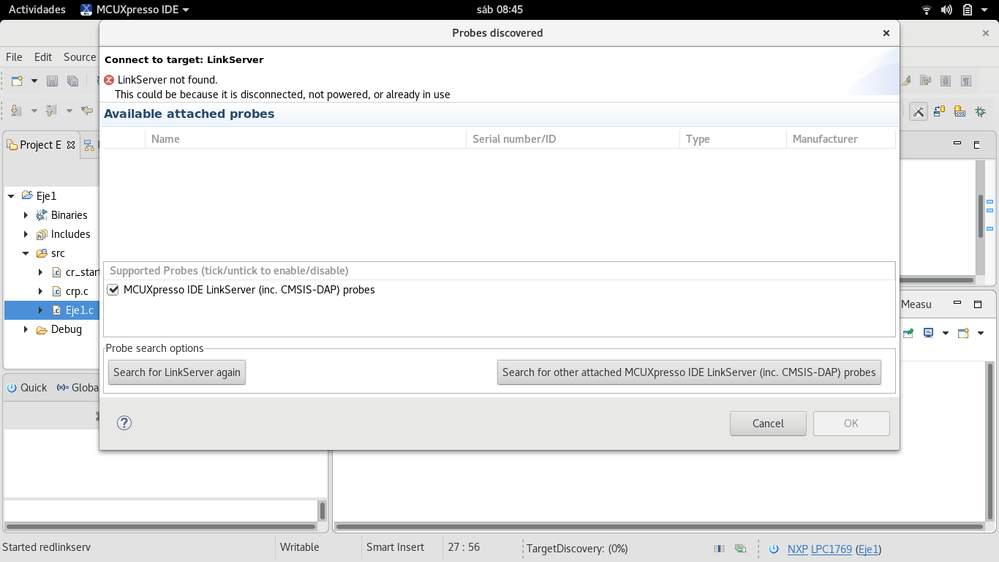The height and width of the screenshot is (562, 999).
Task: Open the Wi-Fi indicator in the top bar
Action: [x=926, y=10]
